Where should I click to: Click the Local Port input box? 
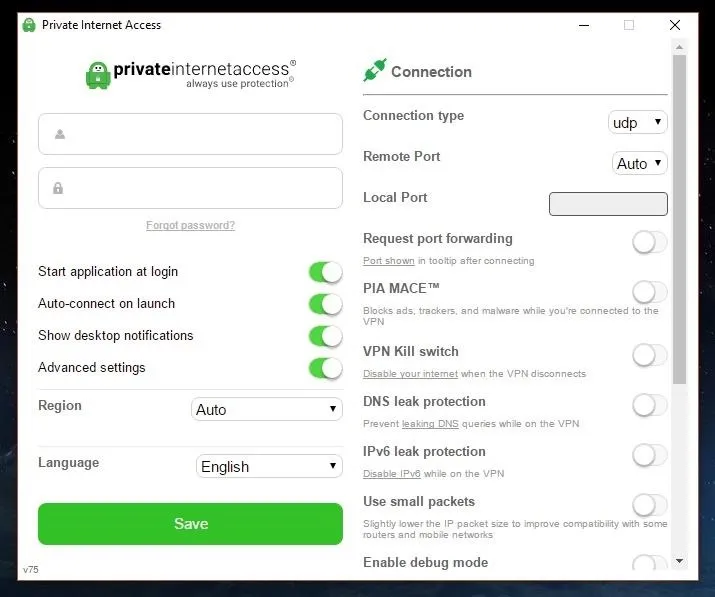[608, 204]
